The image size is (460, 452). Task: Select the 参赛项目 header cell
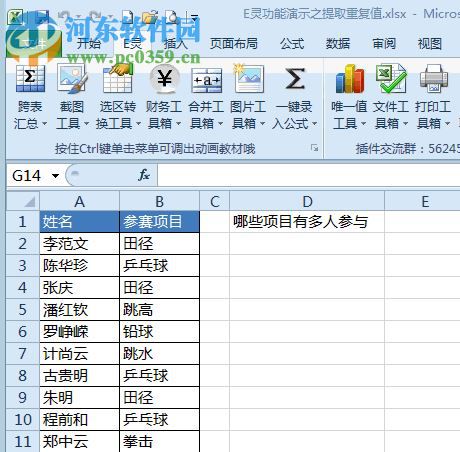[x=159, y=222]
